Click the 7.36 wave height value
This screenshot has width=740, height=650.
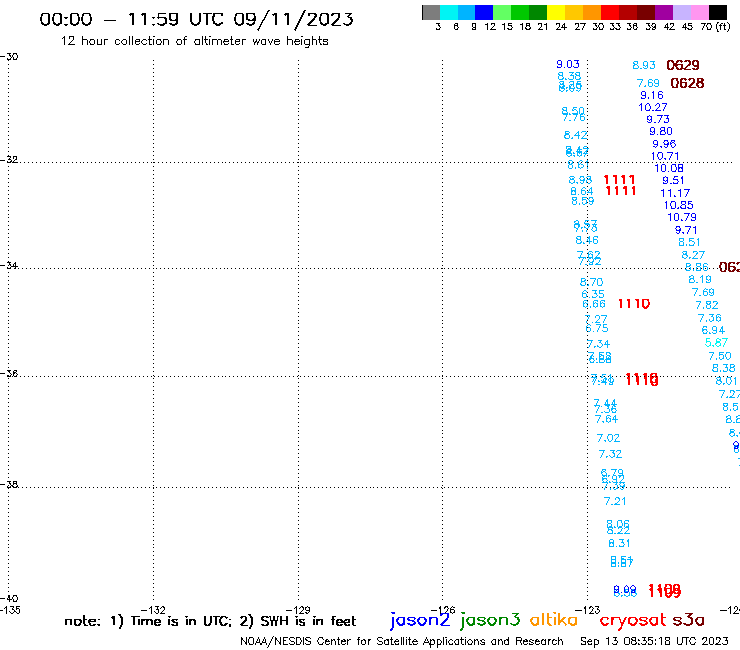(709, 318)
